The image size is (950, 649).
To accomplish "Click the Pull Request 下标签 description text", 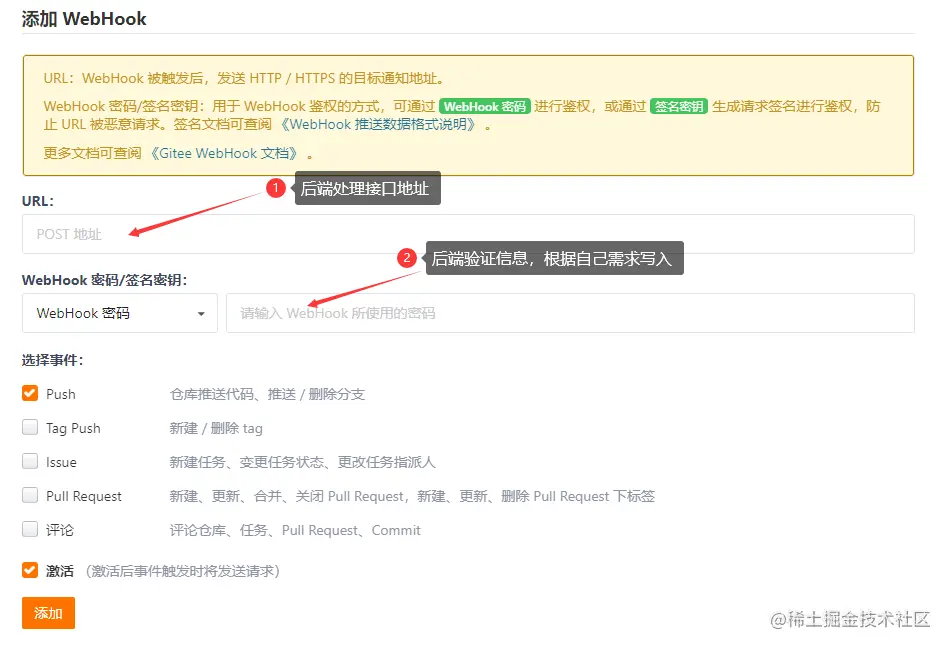I will coord(412,496).
